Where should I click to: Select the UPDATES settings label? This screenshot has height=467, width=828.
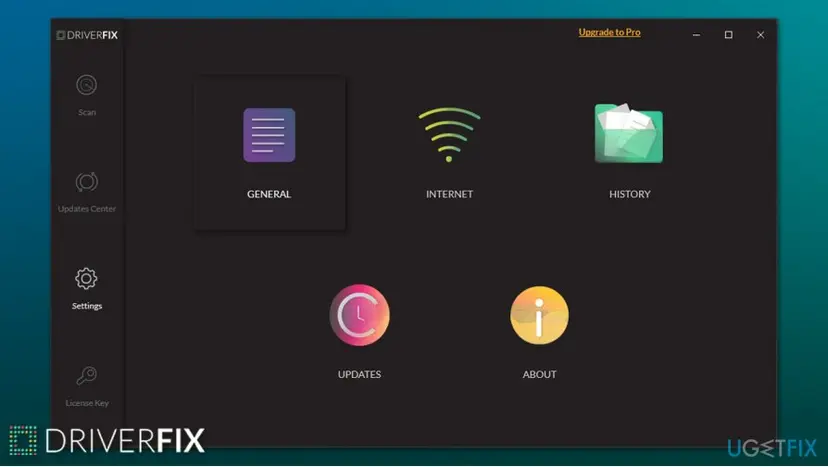click(359, 374)
